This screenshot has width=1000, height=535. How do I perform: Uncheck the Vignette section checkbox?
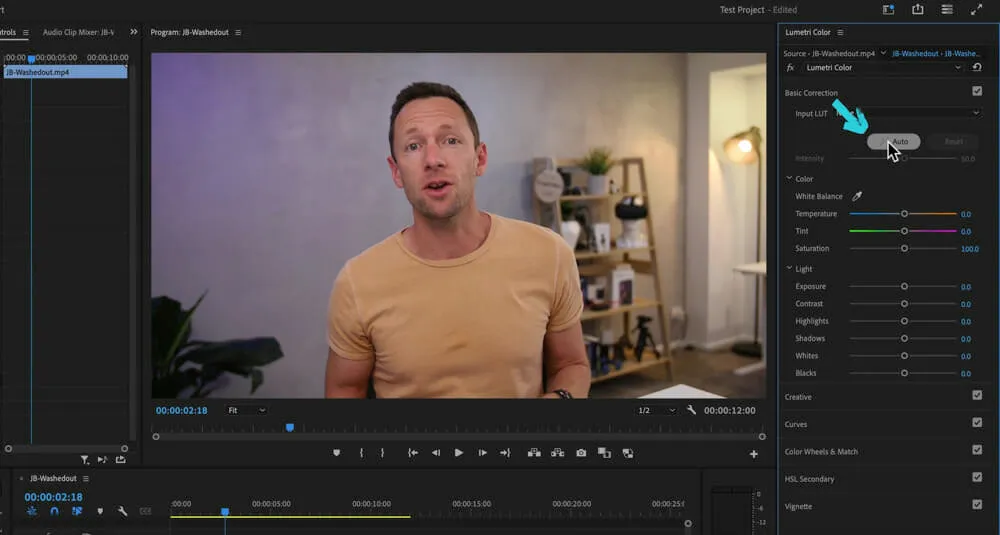coord(977,505)
